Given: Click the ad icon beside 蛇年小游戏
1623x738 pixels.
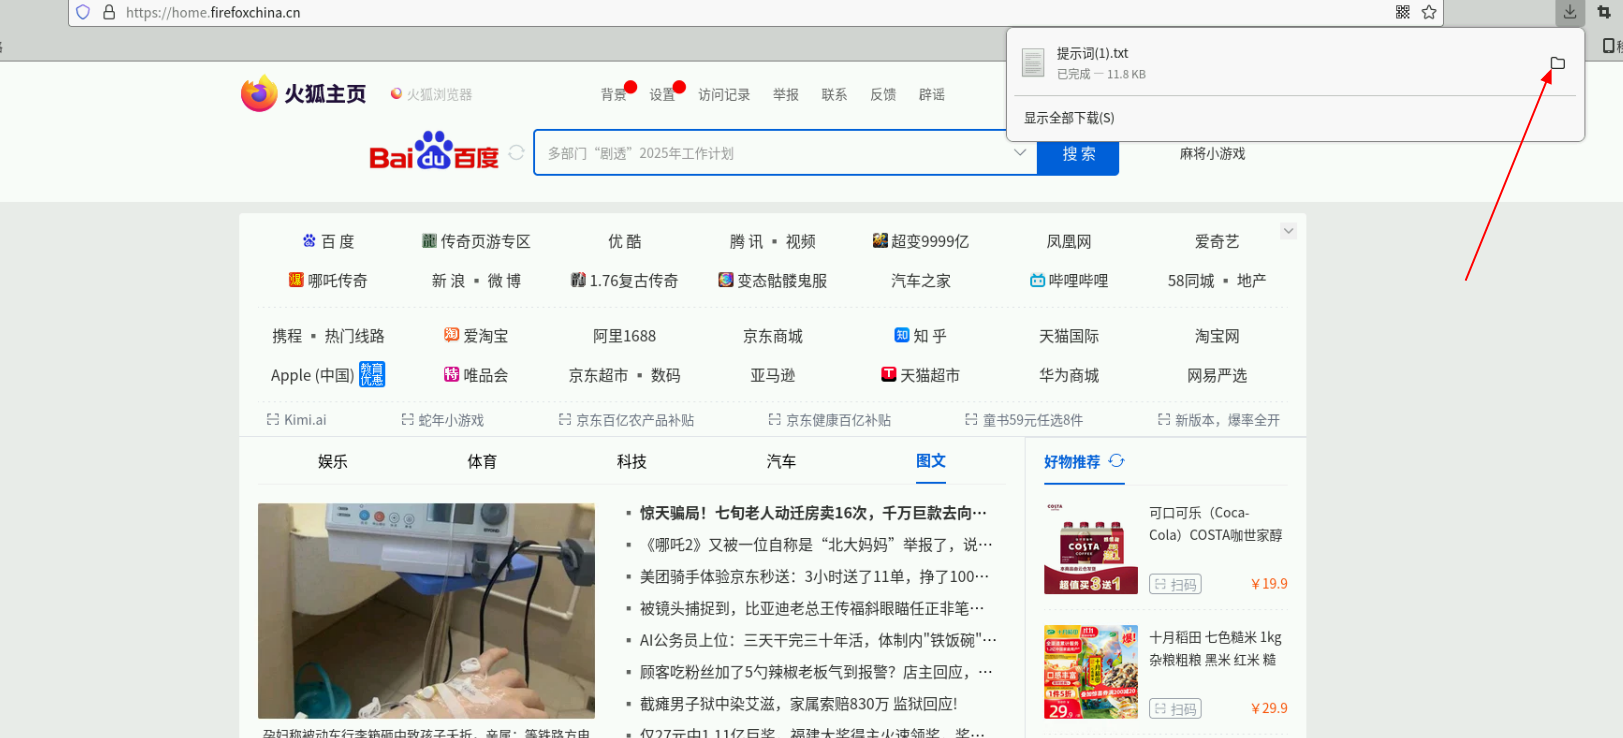Looking at the screenshot, I should click(x=407, y=420).
